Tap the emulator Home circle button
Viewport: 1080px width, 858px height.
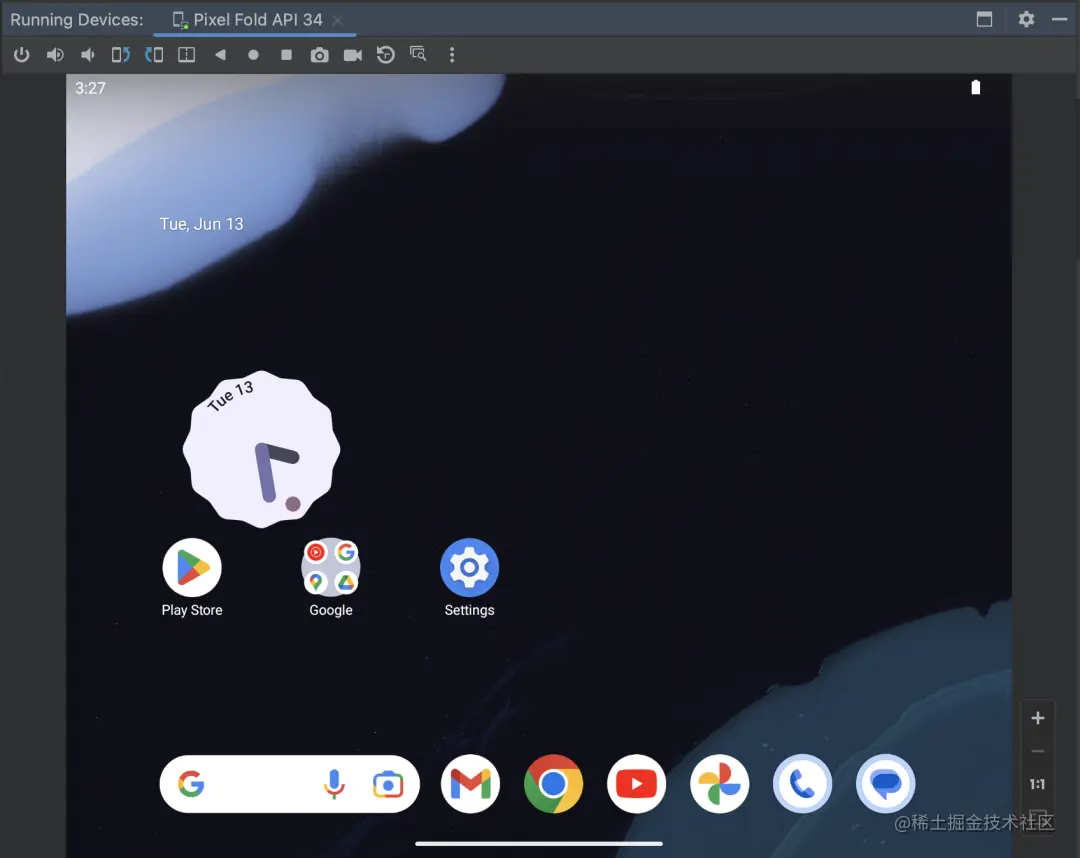click(x=253, y=54)
